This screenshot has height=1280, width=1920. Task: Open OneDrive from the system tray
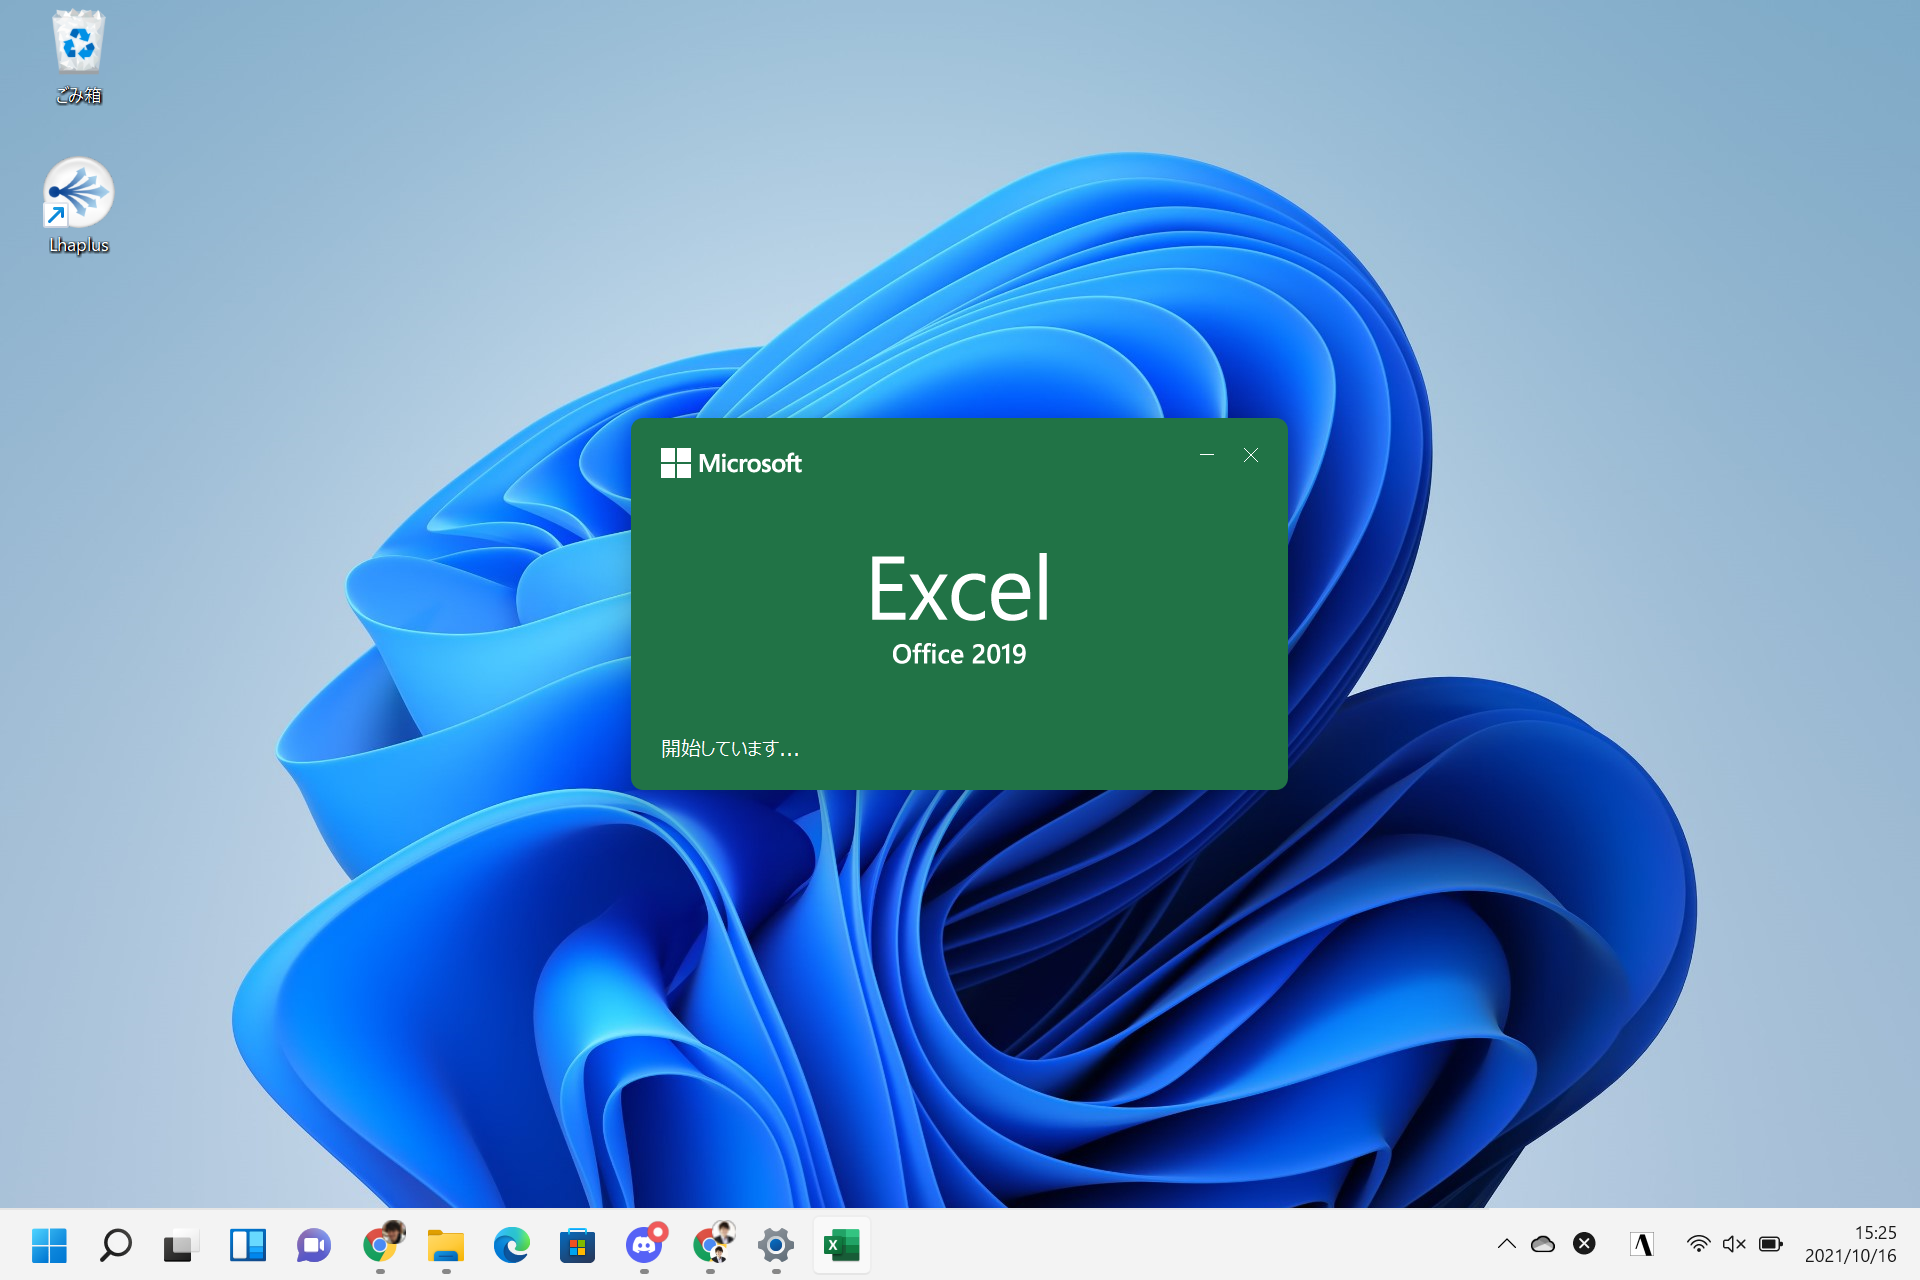click(x=1543, y=1244)
